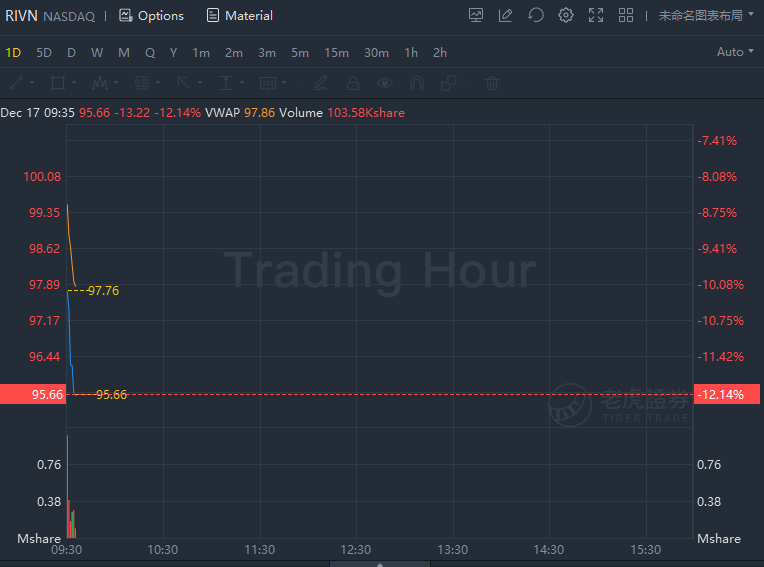Switch to Q quarterly timeframe
The image size is (764, 567).
pyautogui.click(x=150, y=53)
